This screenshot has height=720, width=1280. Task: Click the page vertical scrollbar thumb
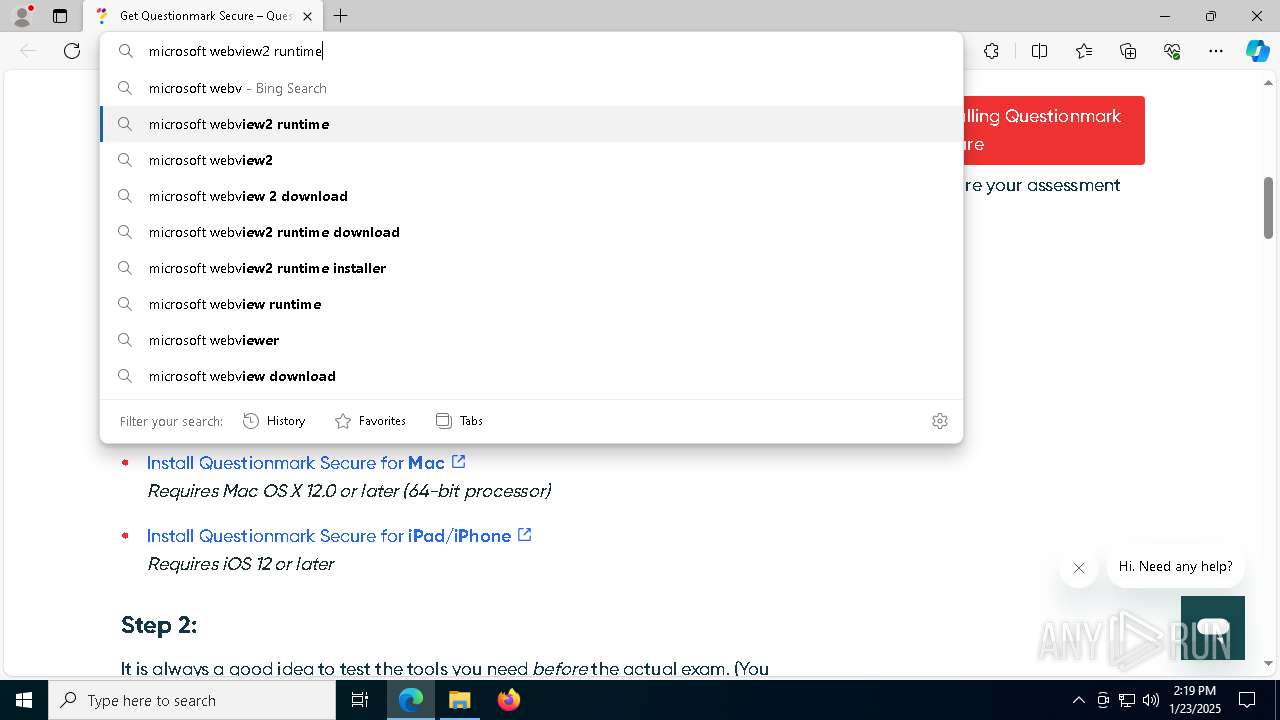tap(1268, 208)
